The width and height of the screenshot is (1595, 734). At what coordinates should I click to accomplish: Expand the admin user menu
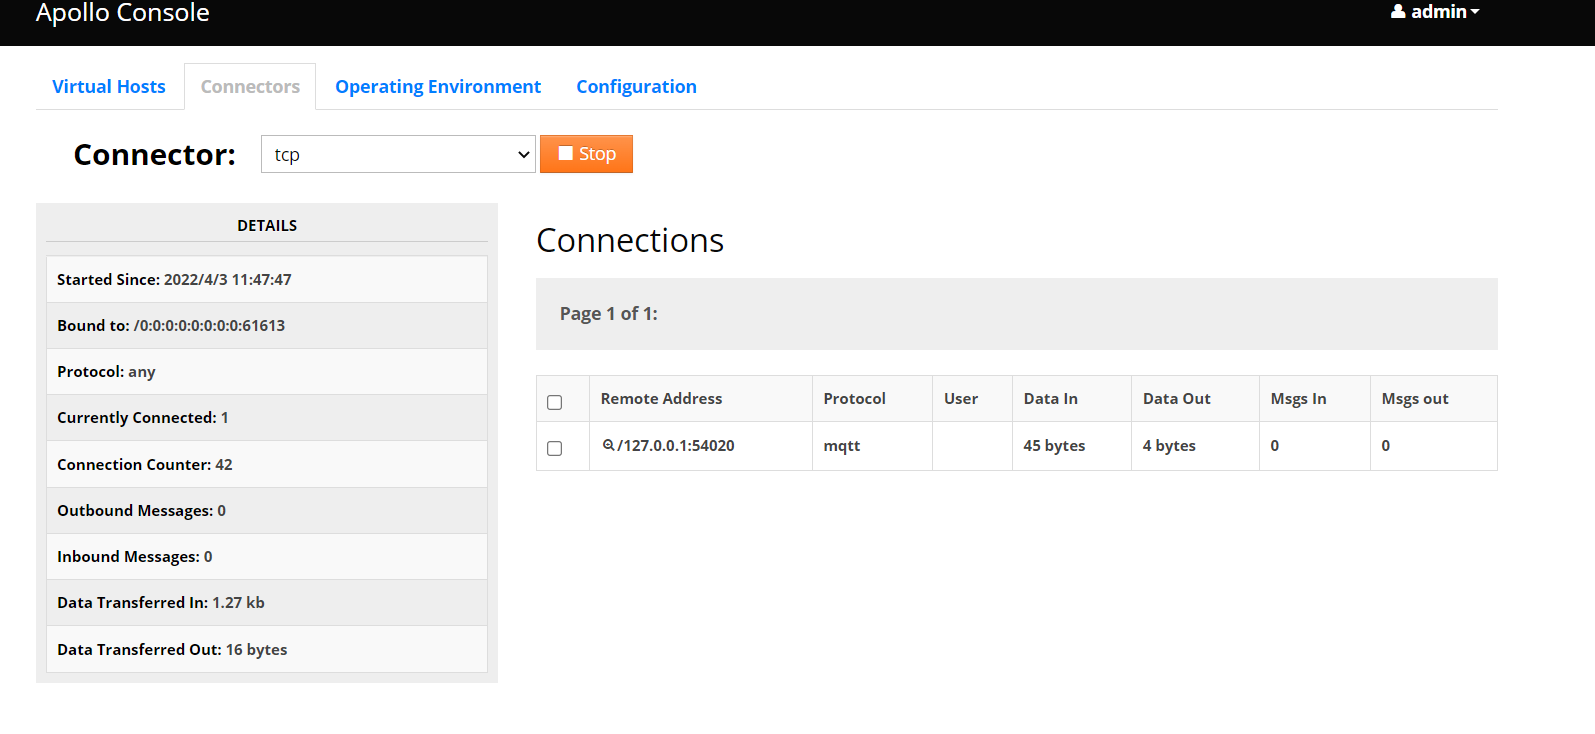click(x=1435, y=12)
